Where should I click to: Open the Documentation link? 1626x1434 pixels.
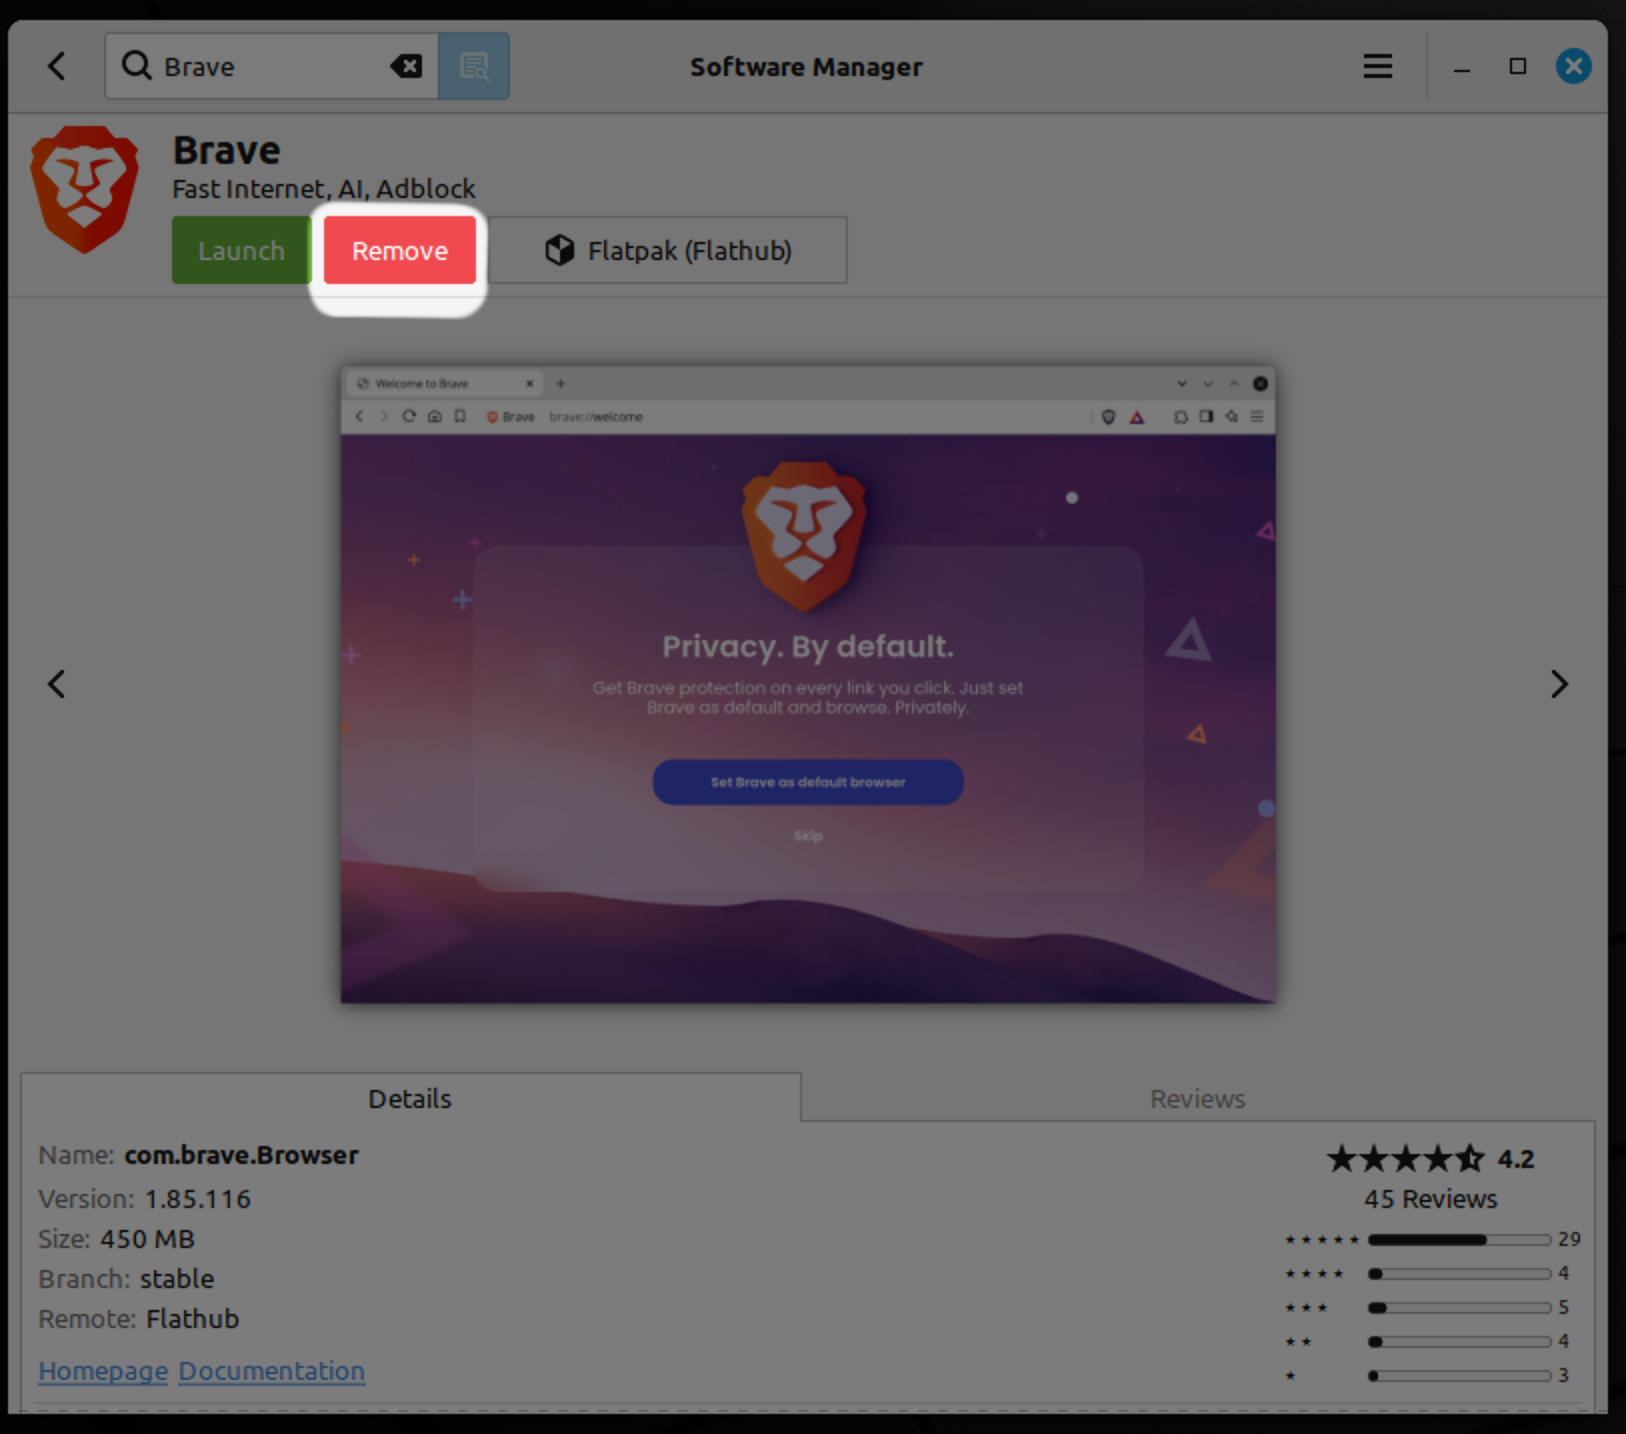(x=272, y=1371)
